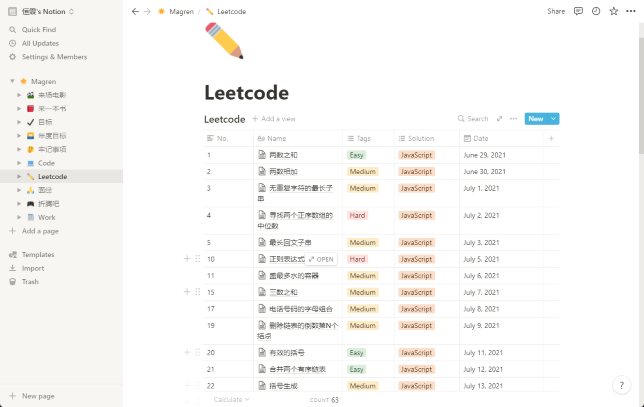Click the Share button

pyautogui.click(x=556, y=11)
